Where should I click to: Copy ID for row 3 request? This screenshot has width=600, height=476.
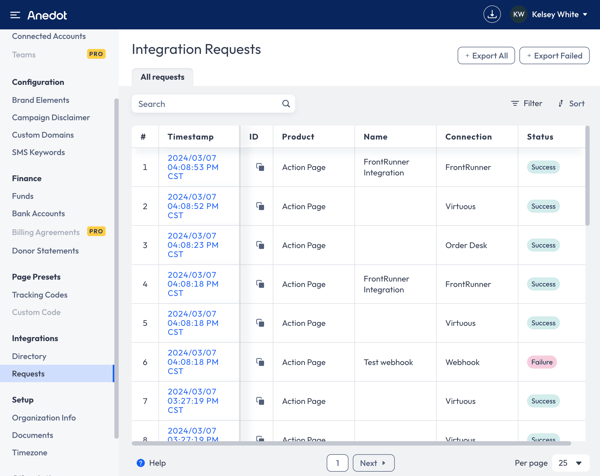pos(260,245)
